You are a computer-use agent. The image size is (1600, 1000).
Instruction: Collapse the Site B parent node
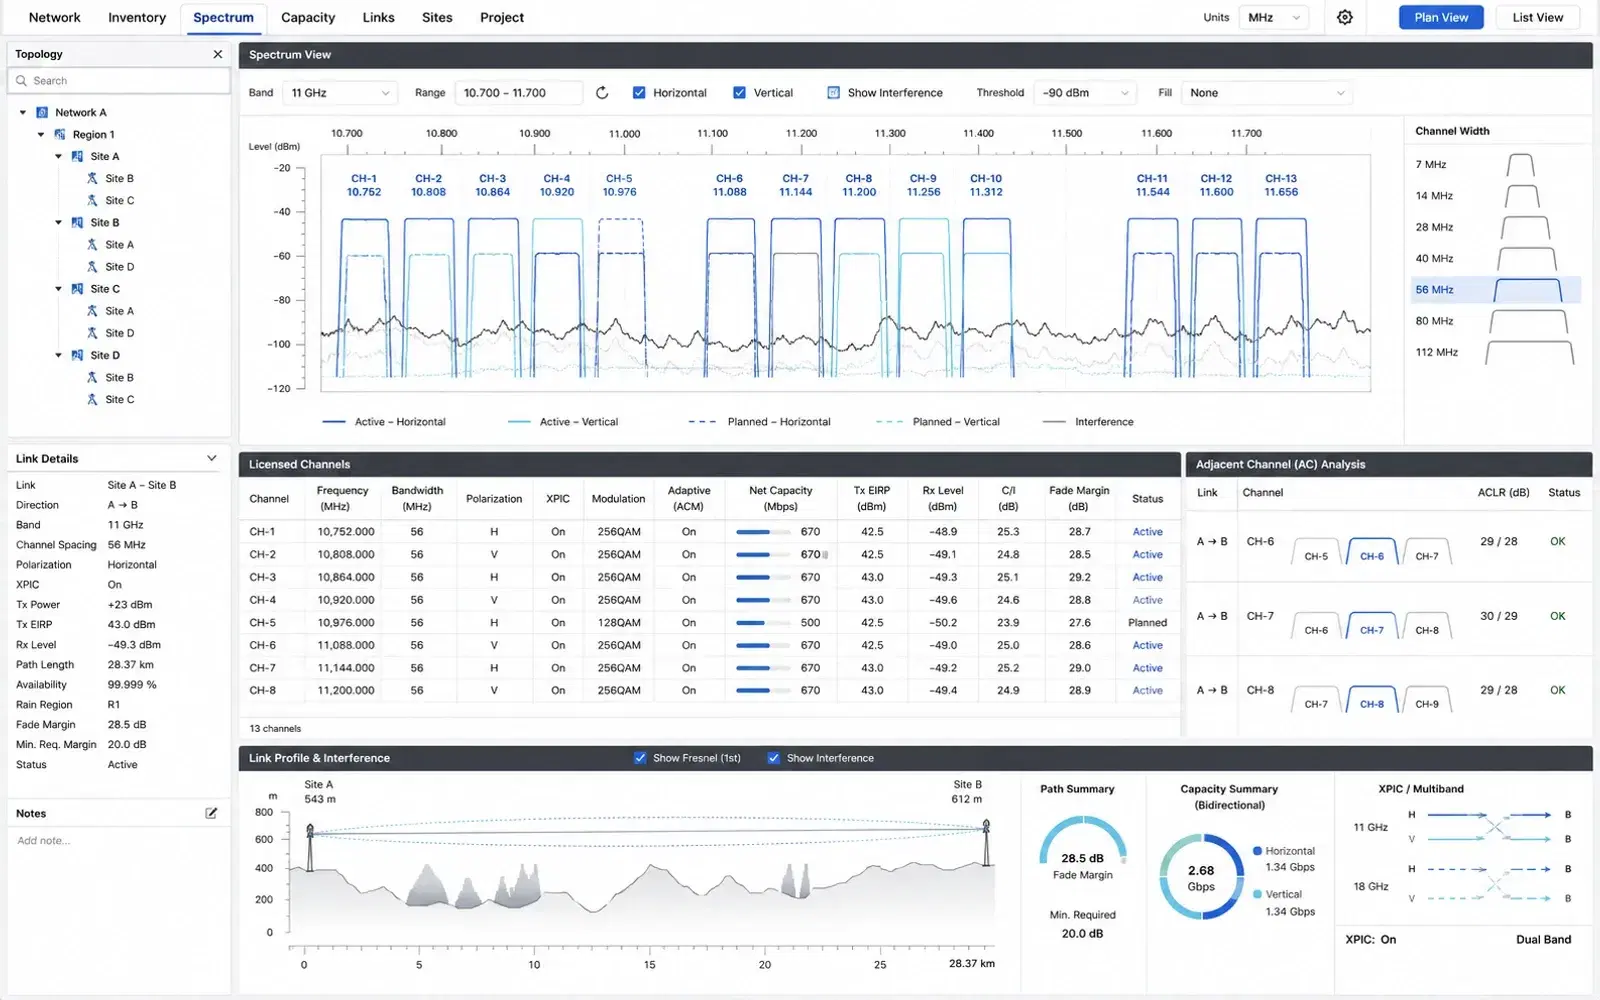58,223
